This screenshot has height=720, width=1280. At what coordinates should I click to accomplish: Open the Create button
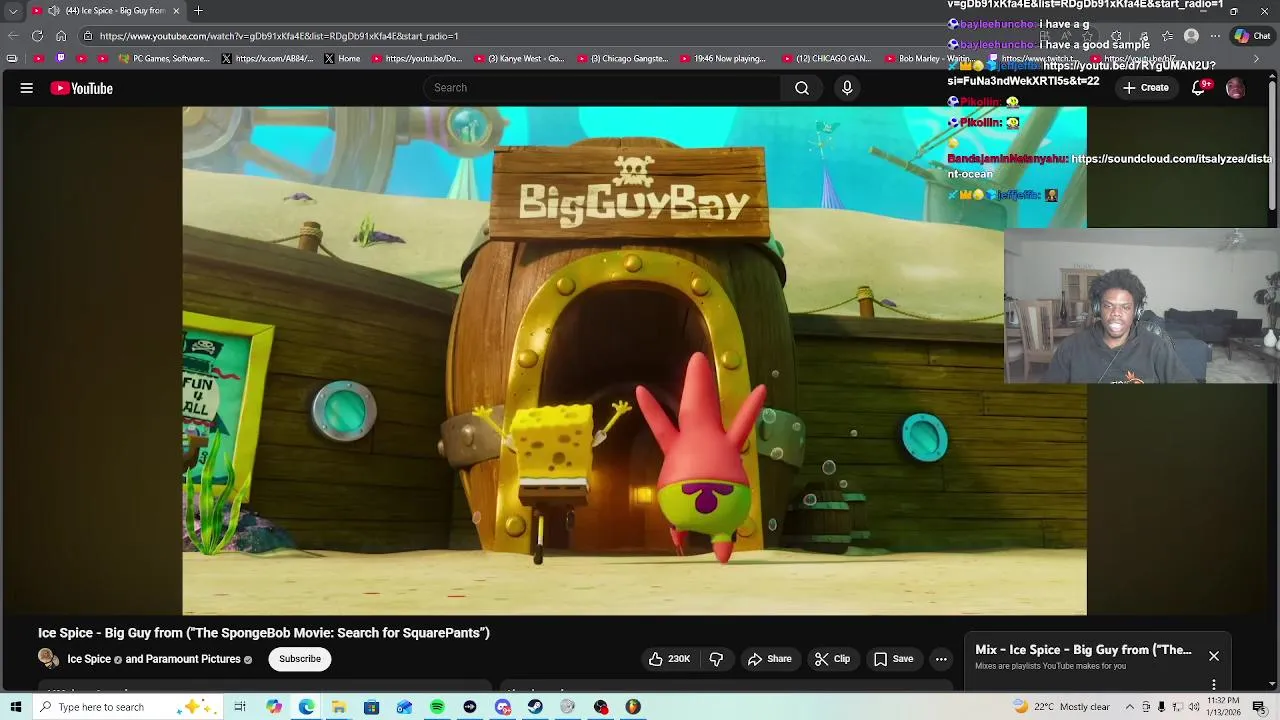(x=1146, y=88)
